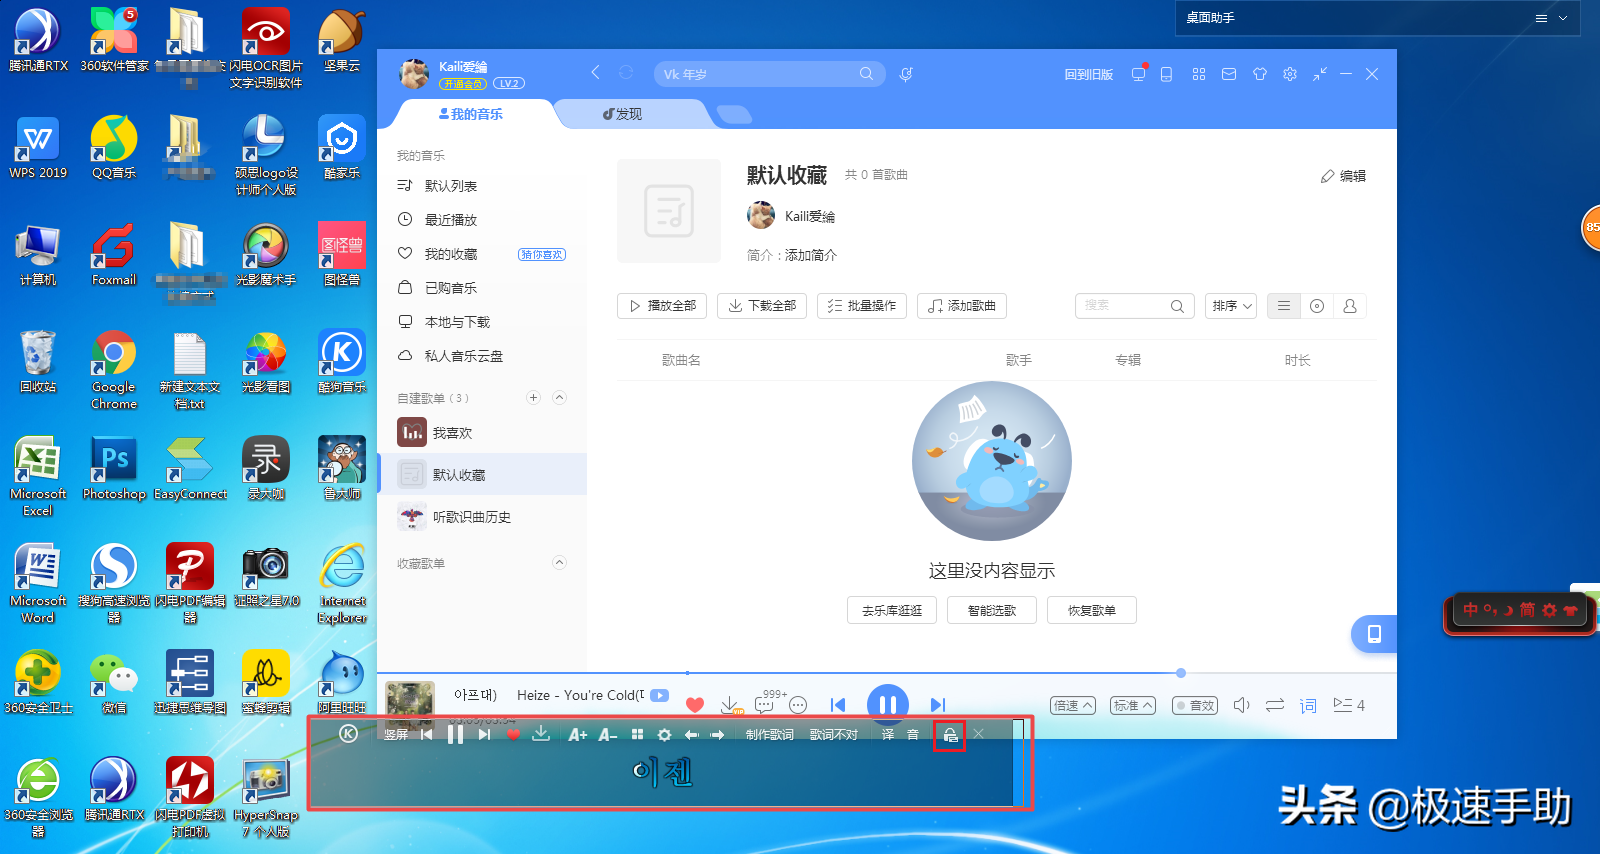Switch to the 我的音乐 tab
The height and width of the screenshot is (854, 1600).
471,114
